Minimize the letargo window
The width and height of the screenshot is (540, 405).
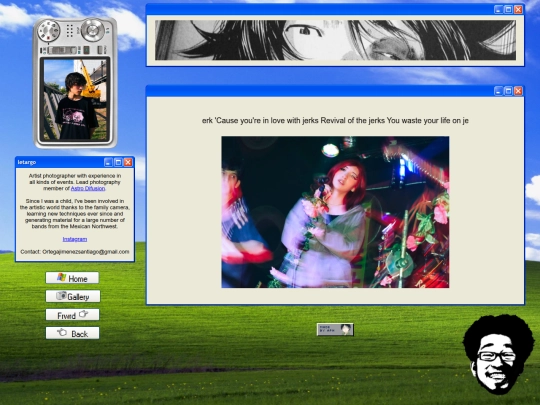pos(108,162)
